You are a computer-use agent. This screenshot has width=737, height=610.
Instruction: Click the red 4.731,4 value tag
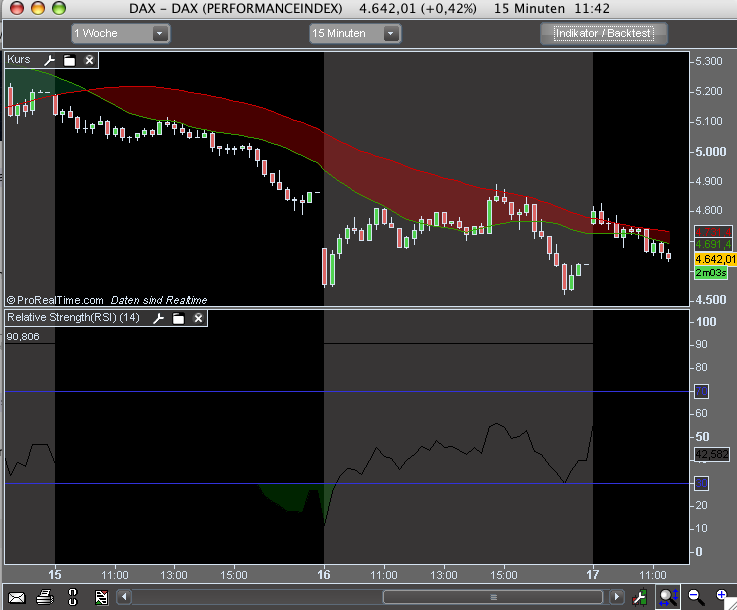(713, 232)
